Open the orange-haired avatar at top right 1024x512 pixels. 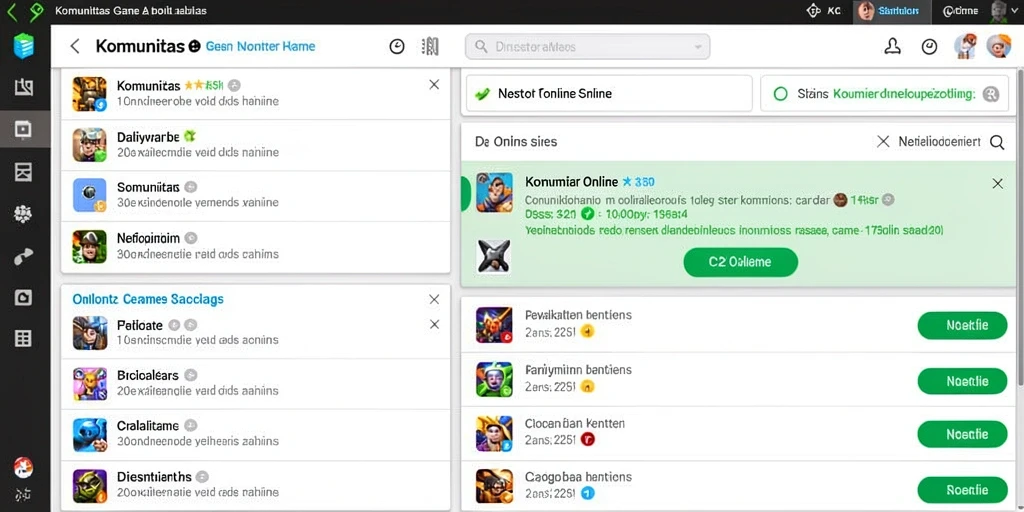999,46
